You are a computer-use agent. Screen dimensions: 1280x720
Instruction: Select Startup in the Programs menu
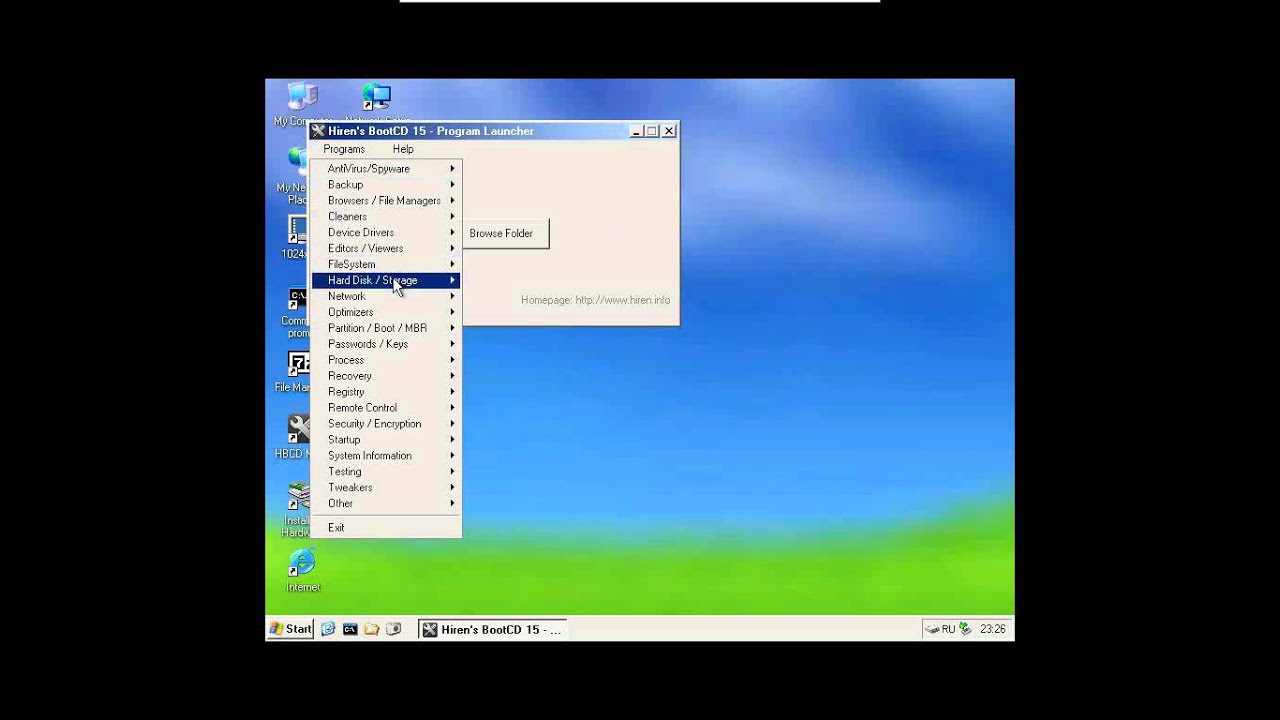(386, 440)
